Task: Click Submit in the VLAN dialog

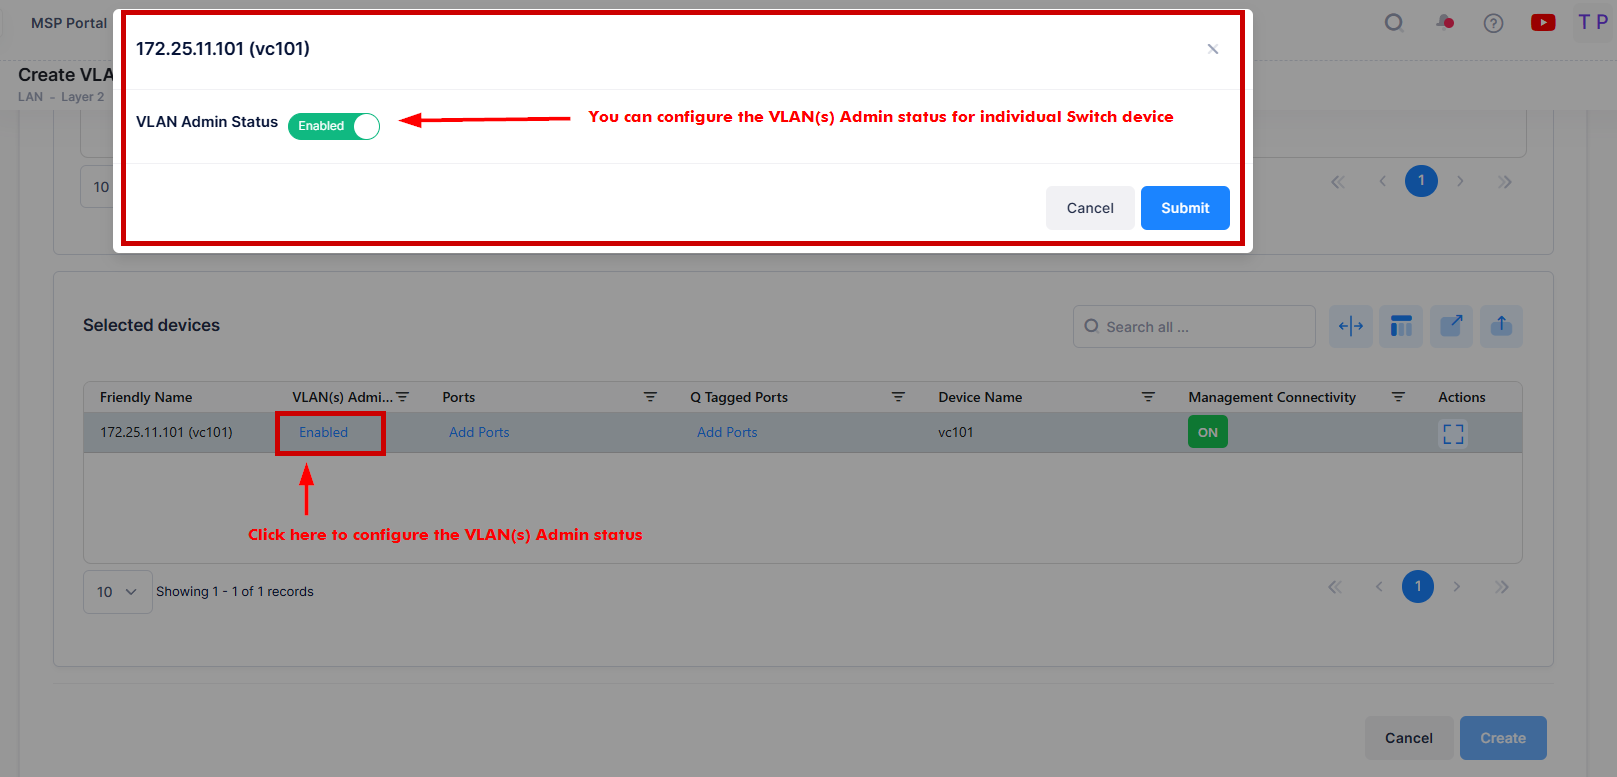Action: (1184, 208)
